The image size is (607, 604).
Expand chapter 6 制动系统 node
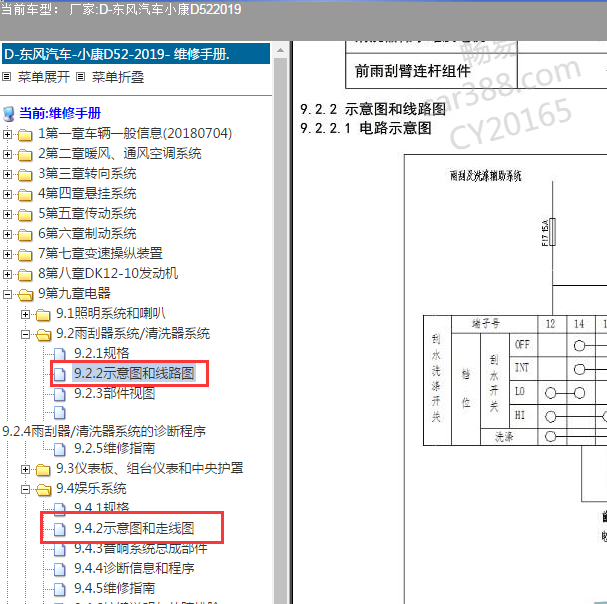[x=7, y=234]
